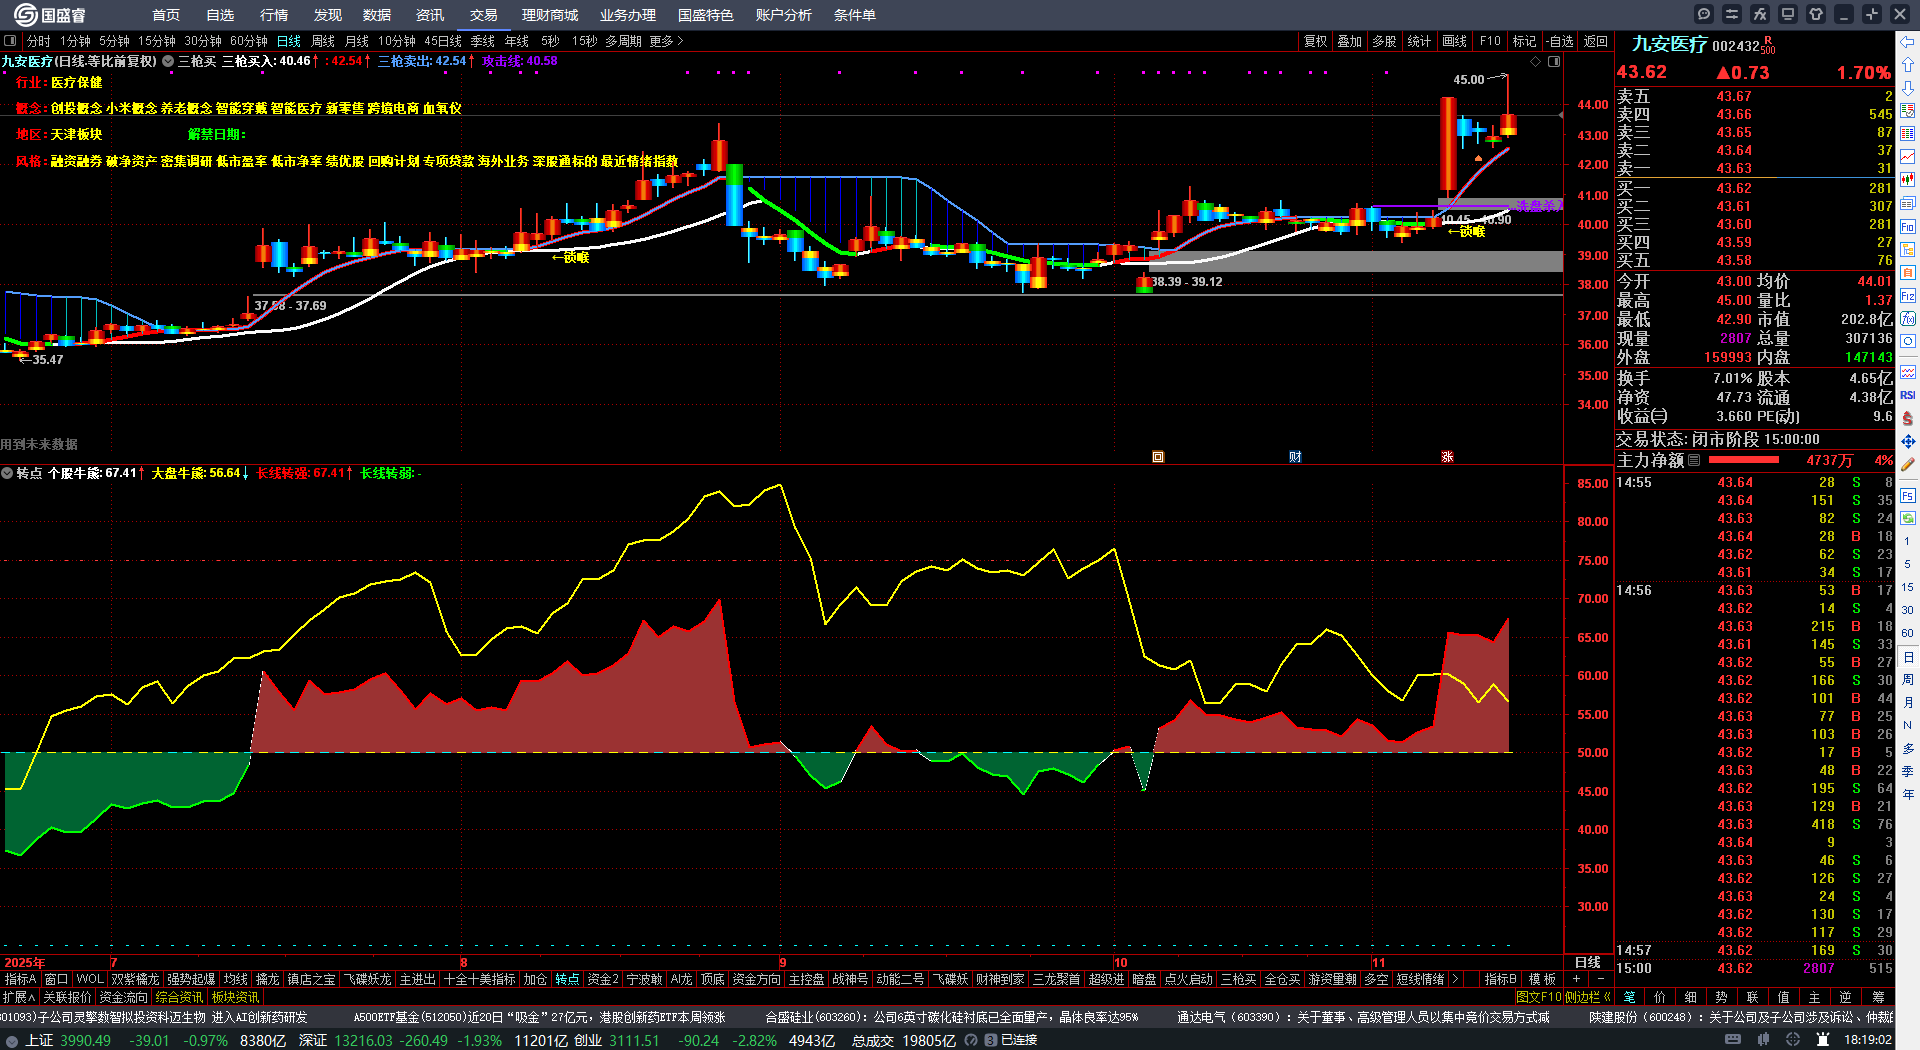Open the 指标B indicator group dropdown
Screen dimensions: 1920x1050
click(1501, 979)
